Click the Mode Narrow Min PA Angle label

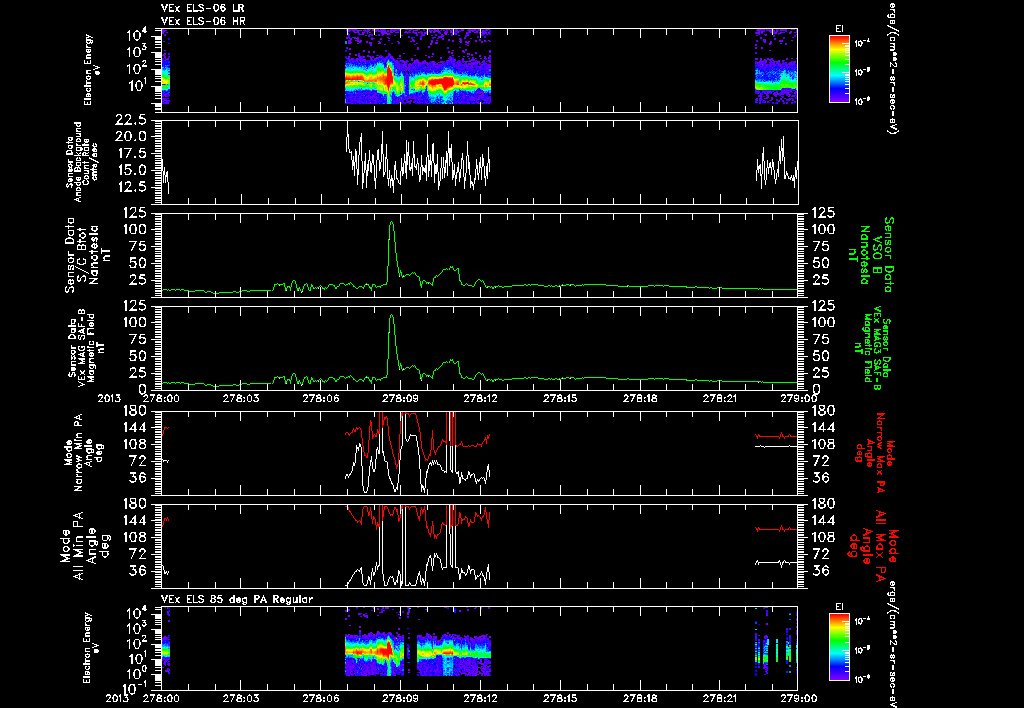click(x=83, y=453)
